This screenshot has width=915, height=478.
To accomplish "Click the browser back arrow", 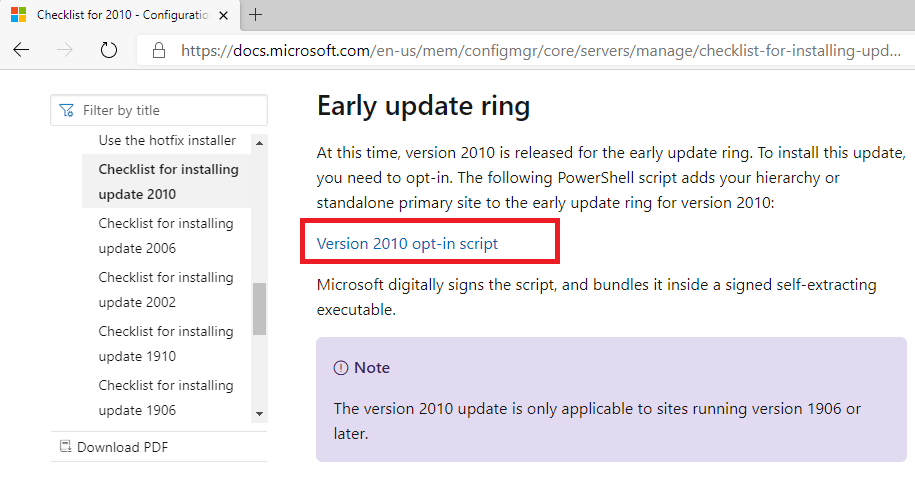I will (21, 50).
